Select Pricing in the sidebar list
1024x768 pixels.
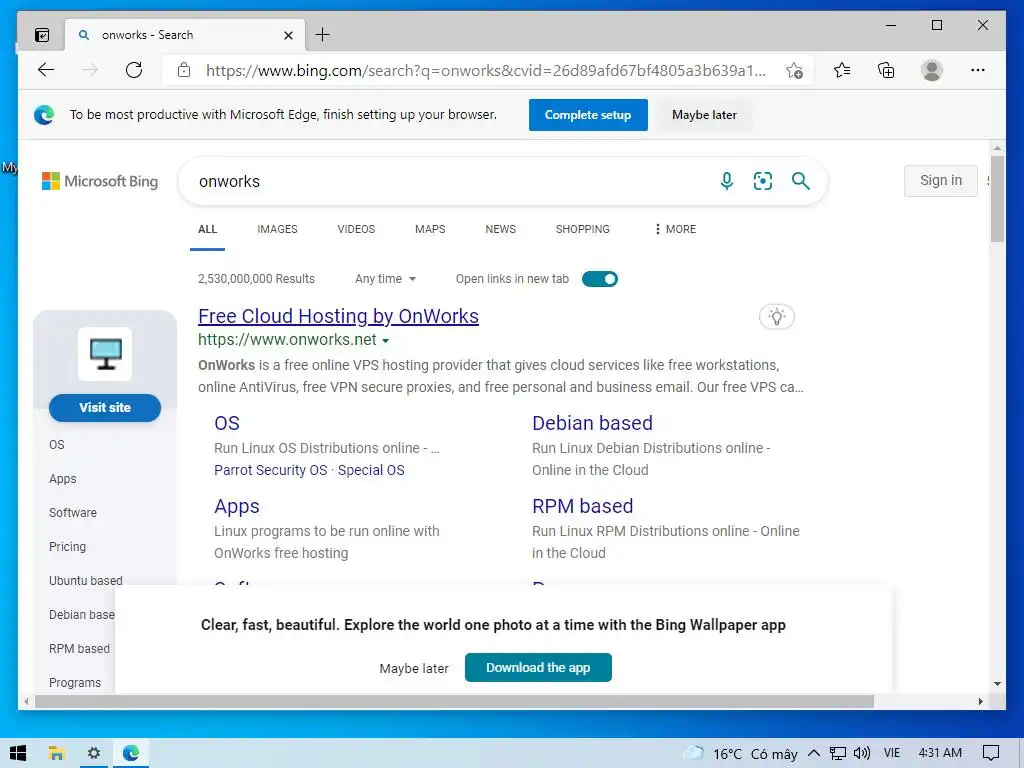coord(67,547)
